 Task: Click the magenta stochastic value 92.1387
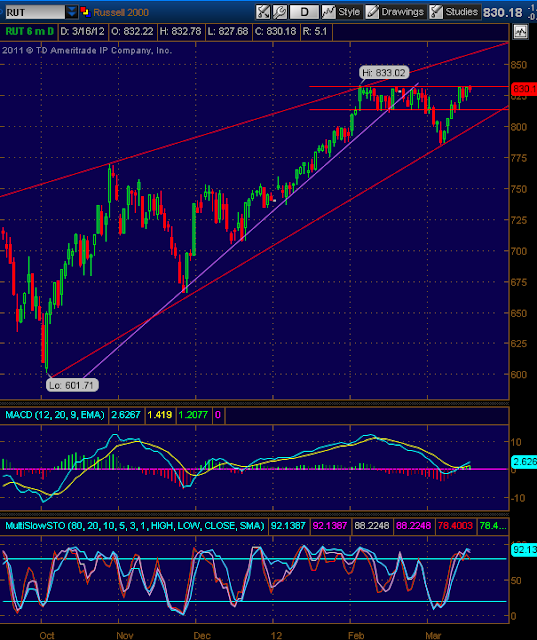[x=330, y=526]
